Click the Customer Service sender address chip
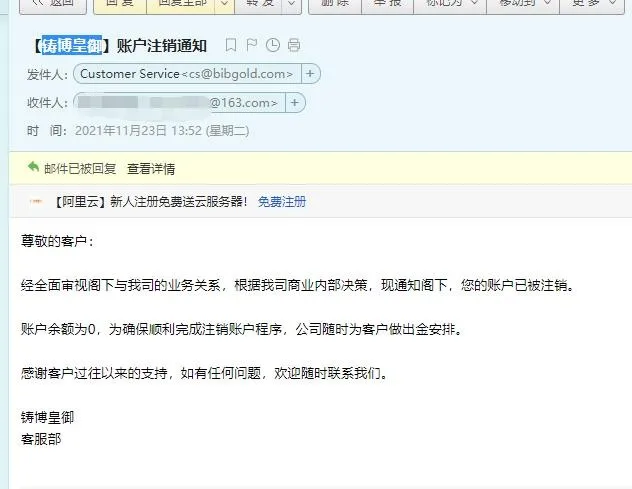 187,74
